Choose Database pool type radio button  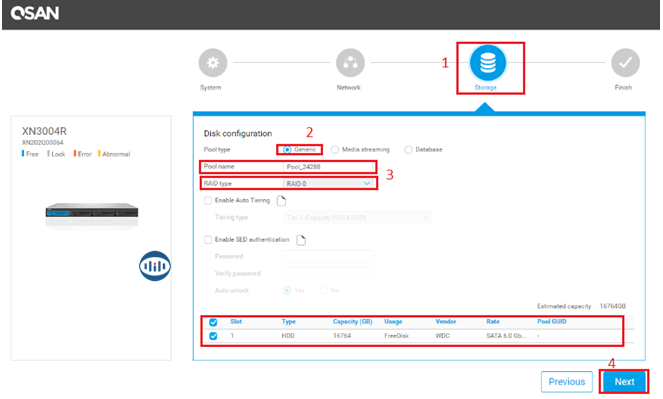click(x=408, y=150)
